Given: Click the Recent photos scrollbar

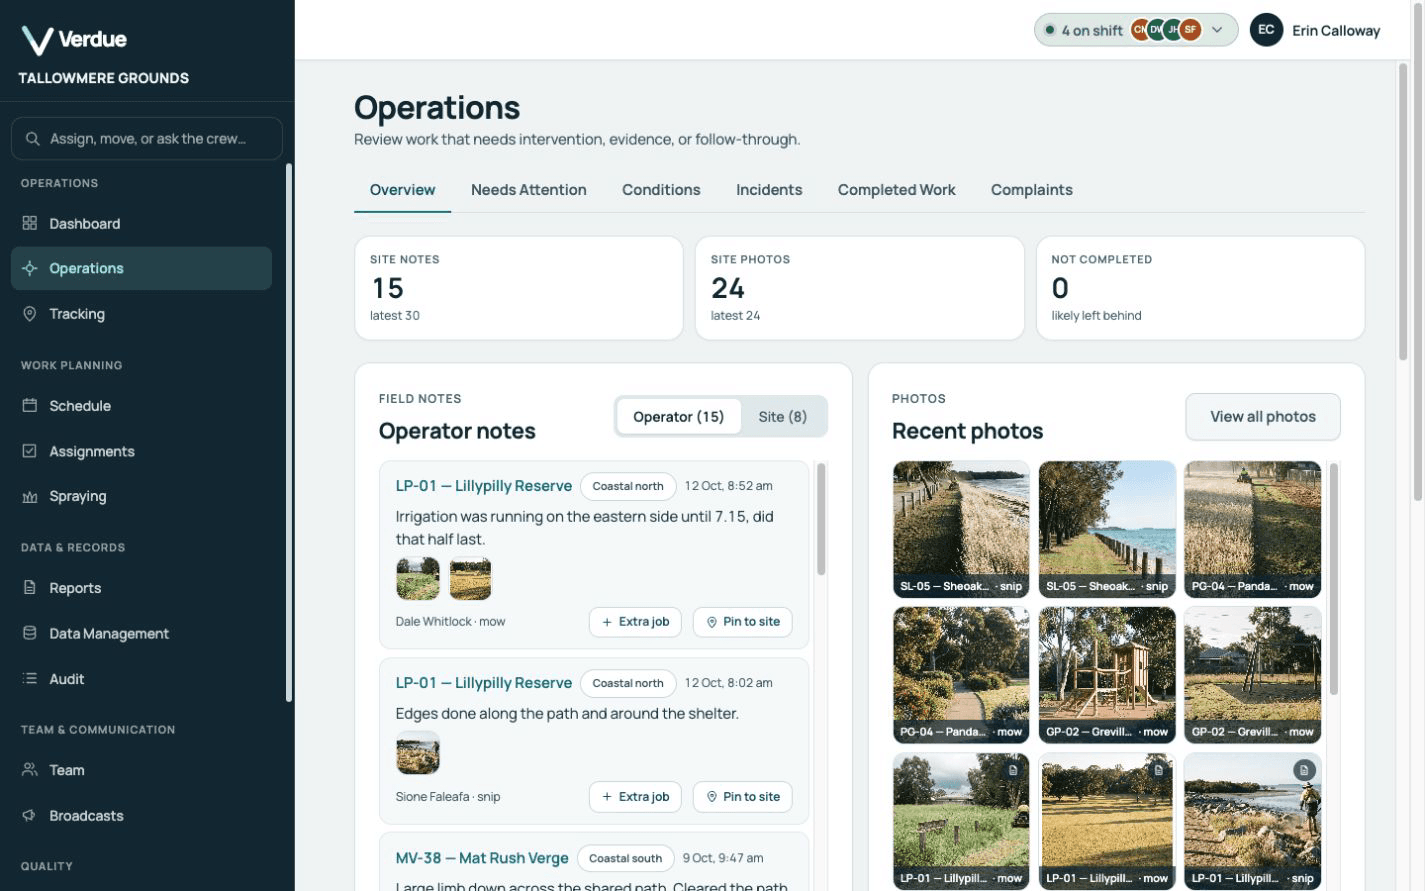Looking at the screenshot, I should (1333, 579).
